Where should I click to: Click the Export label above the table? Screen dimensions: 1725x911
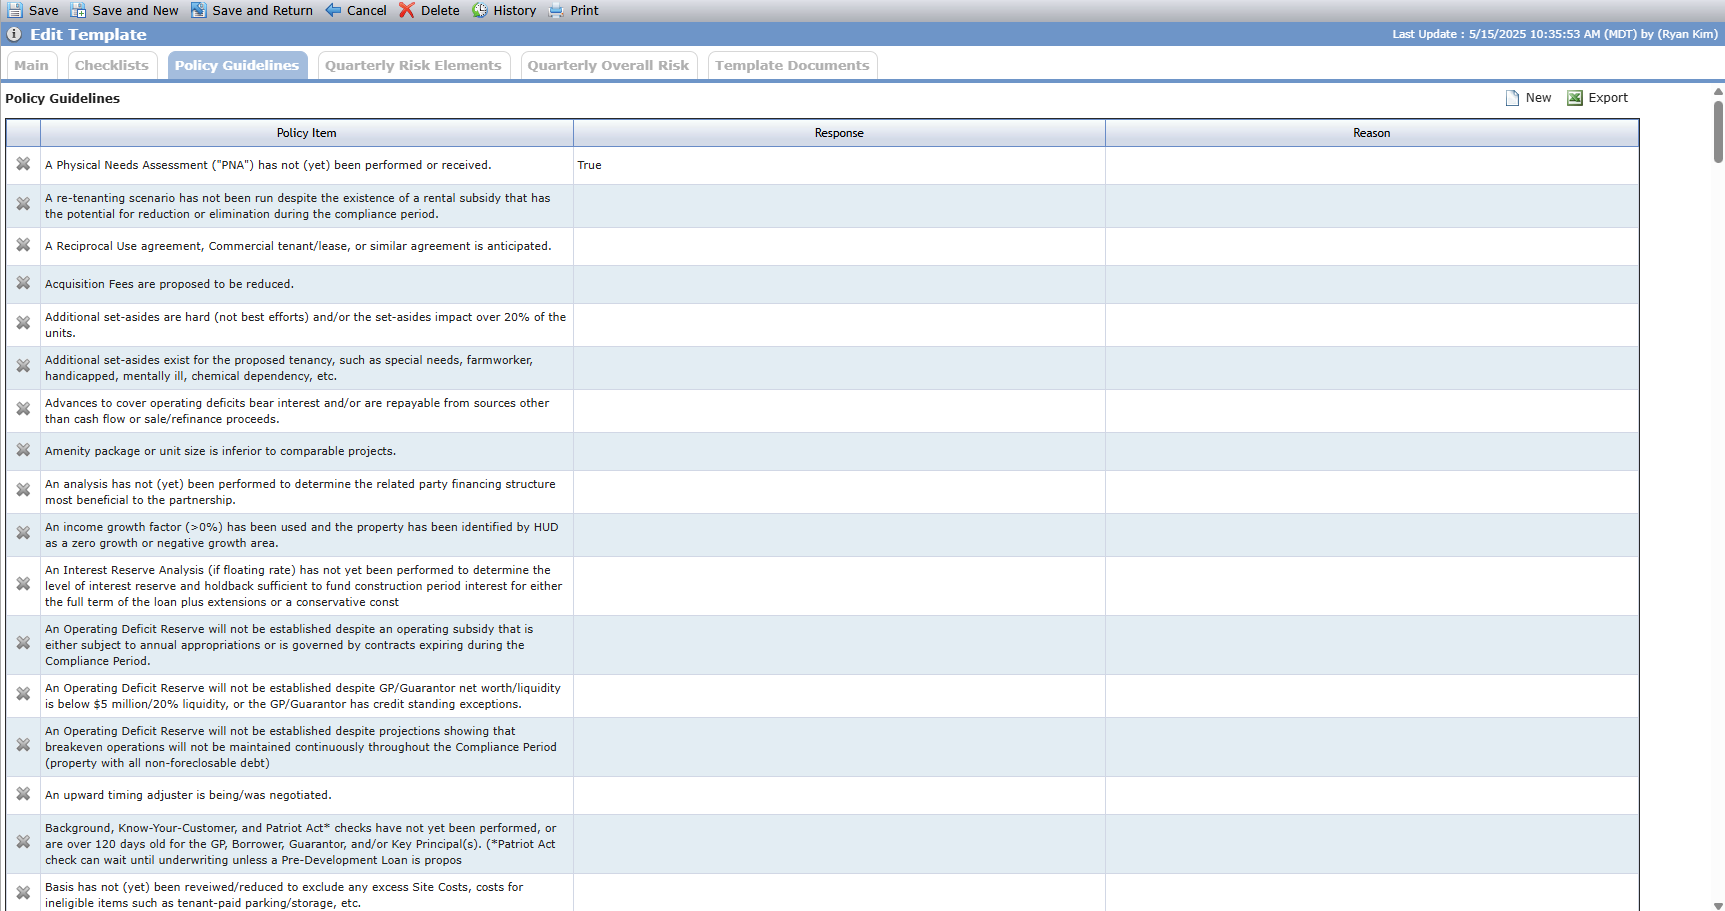(x=1608, y=98)
